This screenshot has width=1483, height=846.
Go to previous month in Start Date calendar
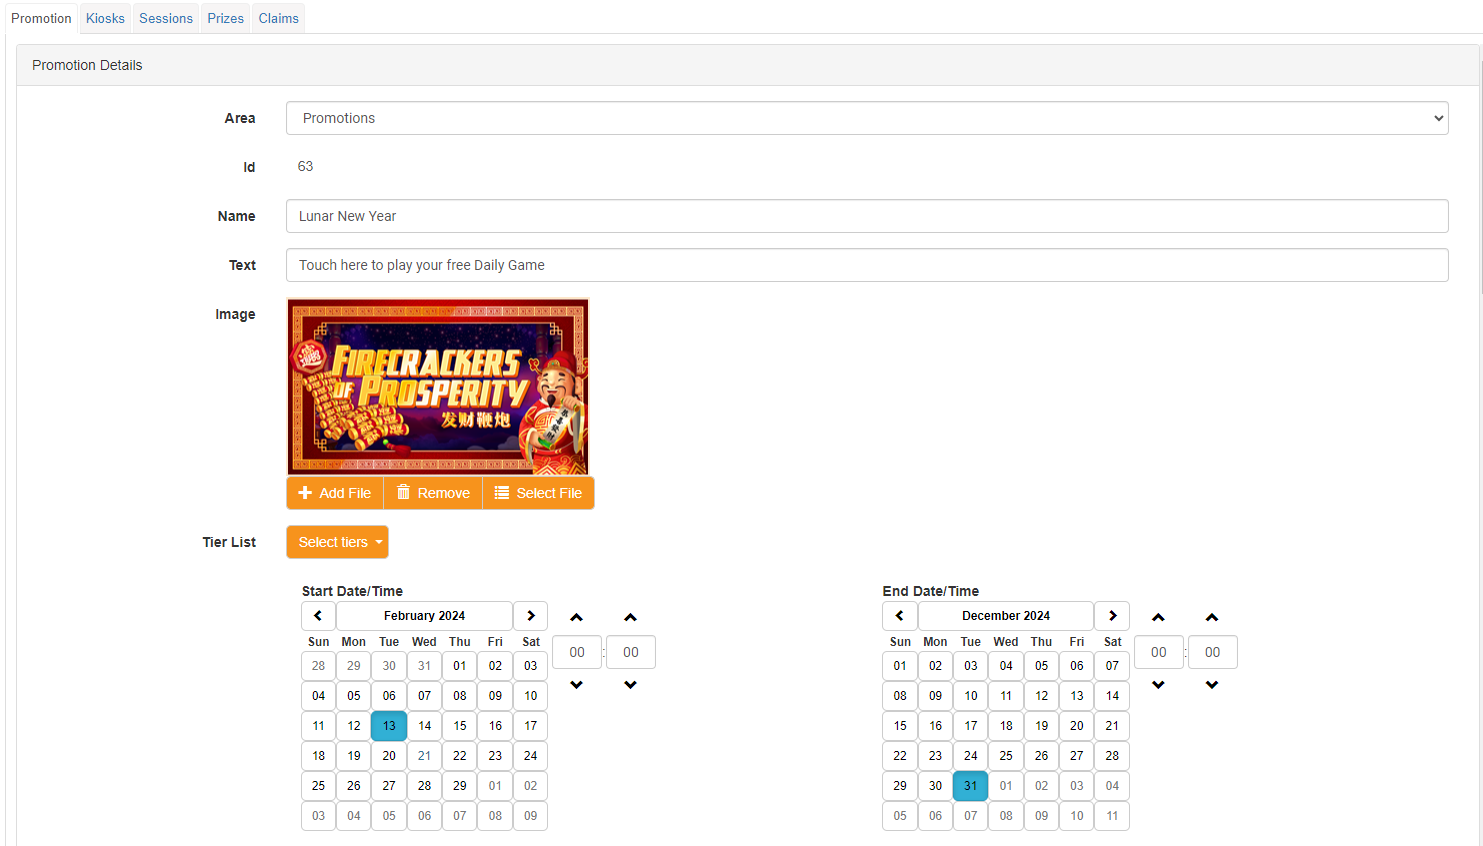tap(318, 616)
